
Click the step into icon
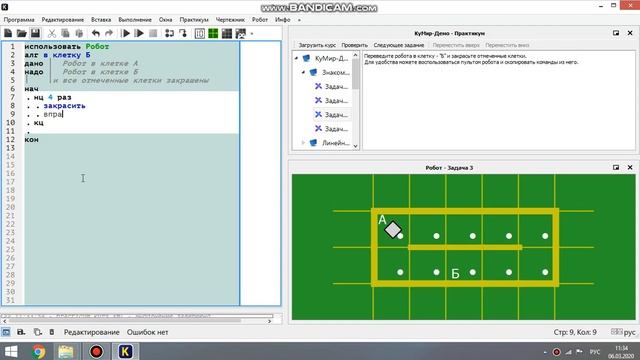click(x=183, y=33)
